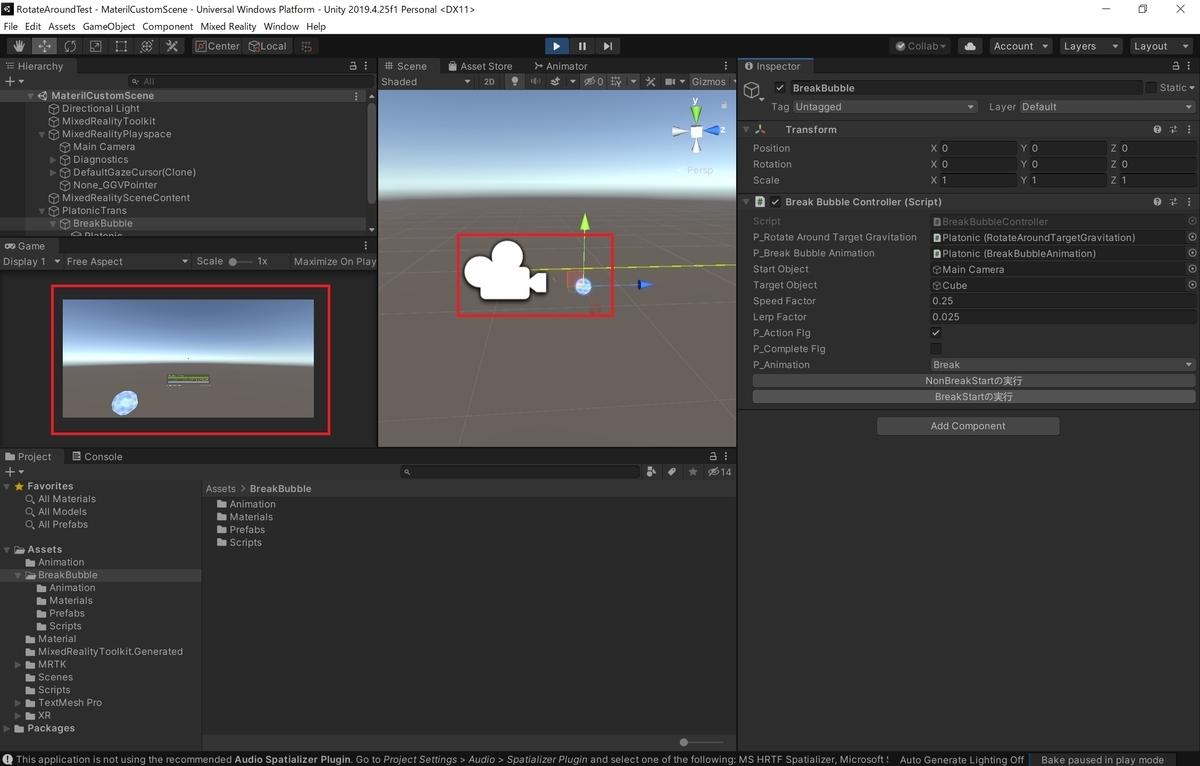The height and width of the screenshot is (766, 1200).
Task: Click the Pause button
Action: (582, 46)
